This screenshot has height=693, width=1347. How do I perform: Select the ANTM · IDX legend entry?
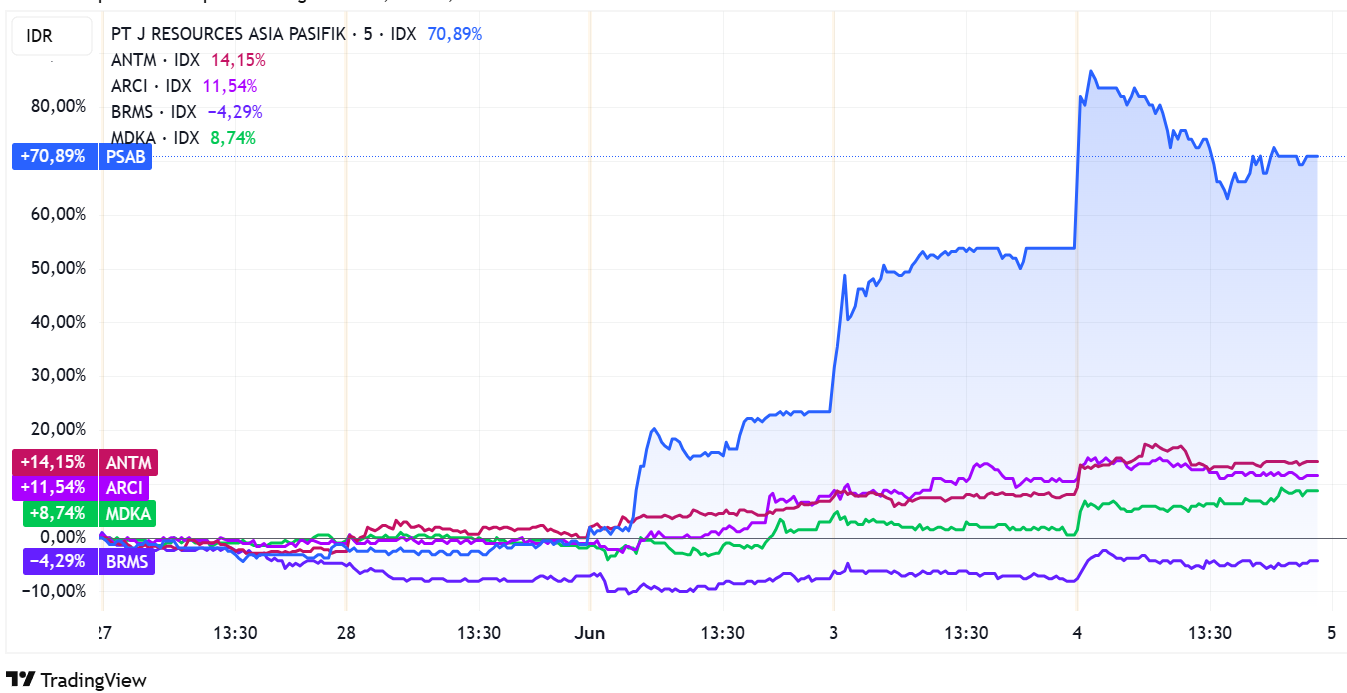155,60
